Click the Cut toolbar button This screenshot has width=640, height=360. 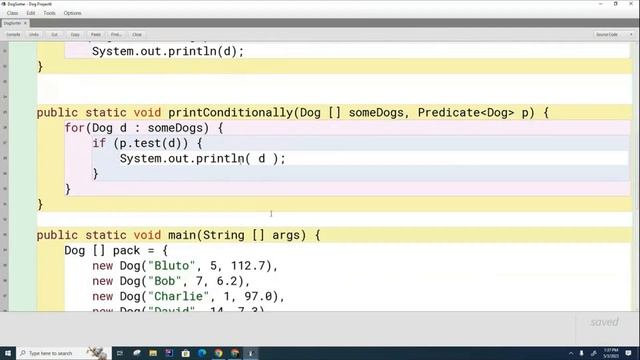click(x=54, y=35)
